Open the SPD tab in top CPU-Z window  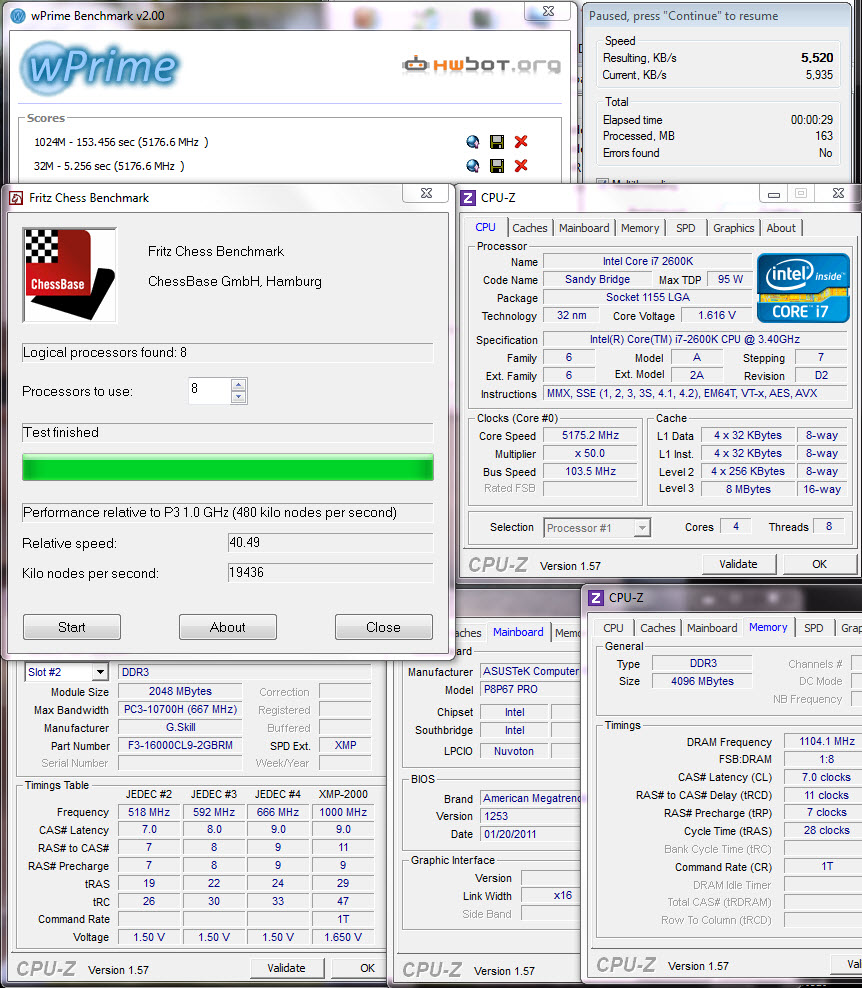(686, 228)
